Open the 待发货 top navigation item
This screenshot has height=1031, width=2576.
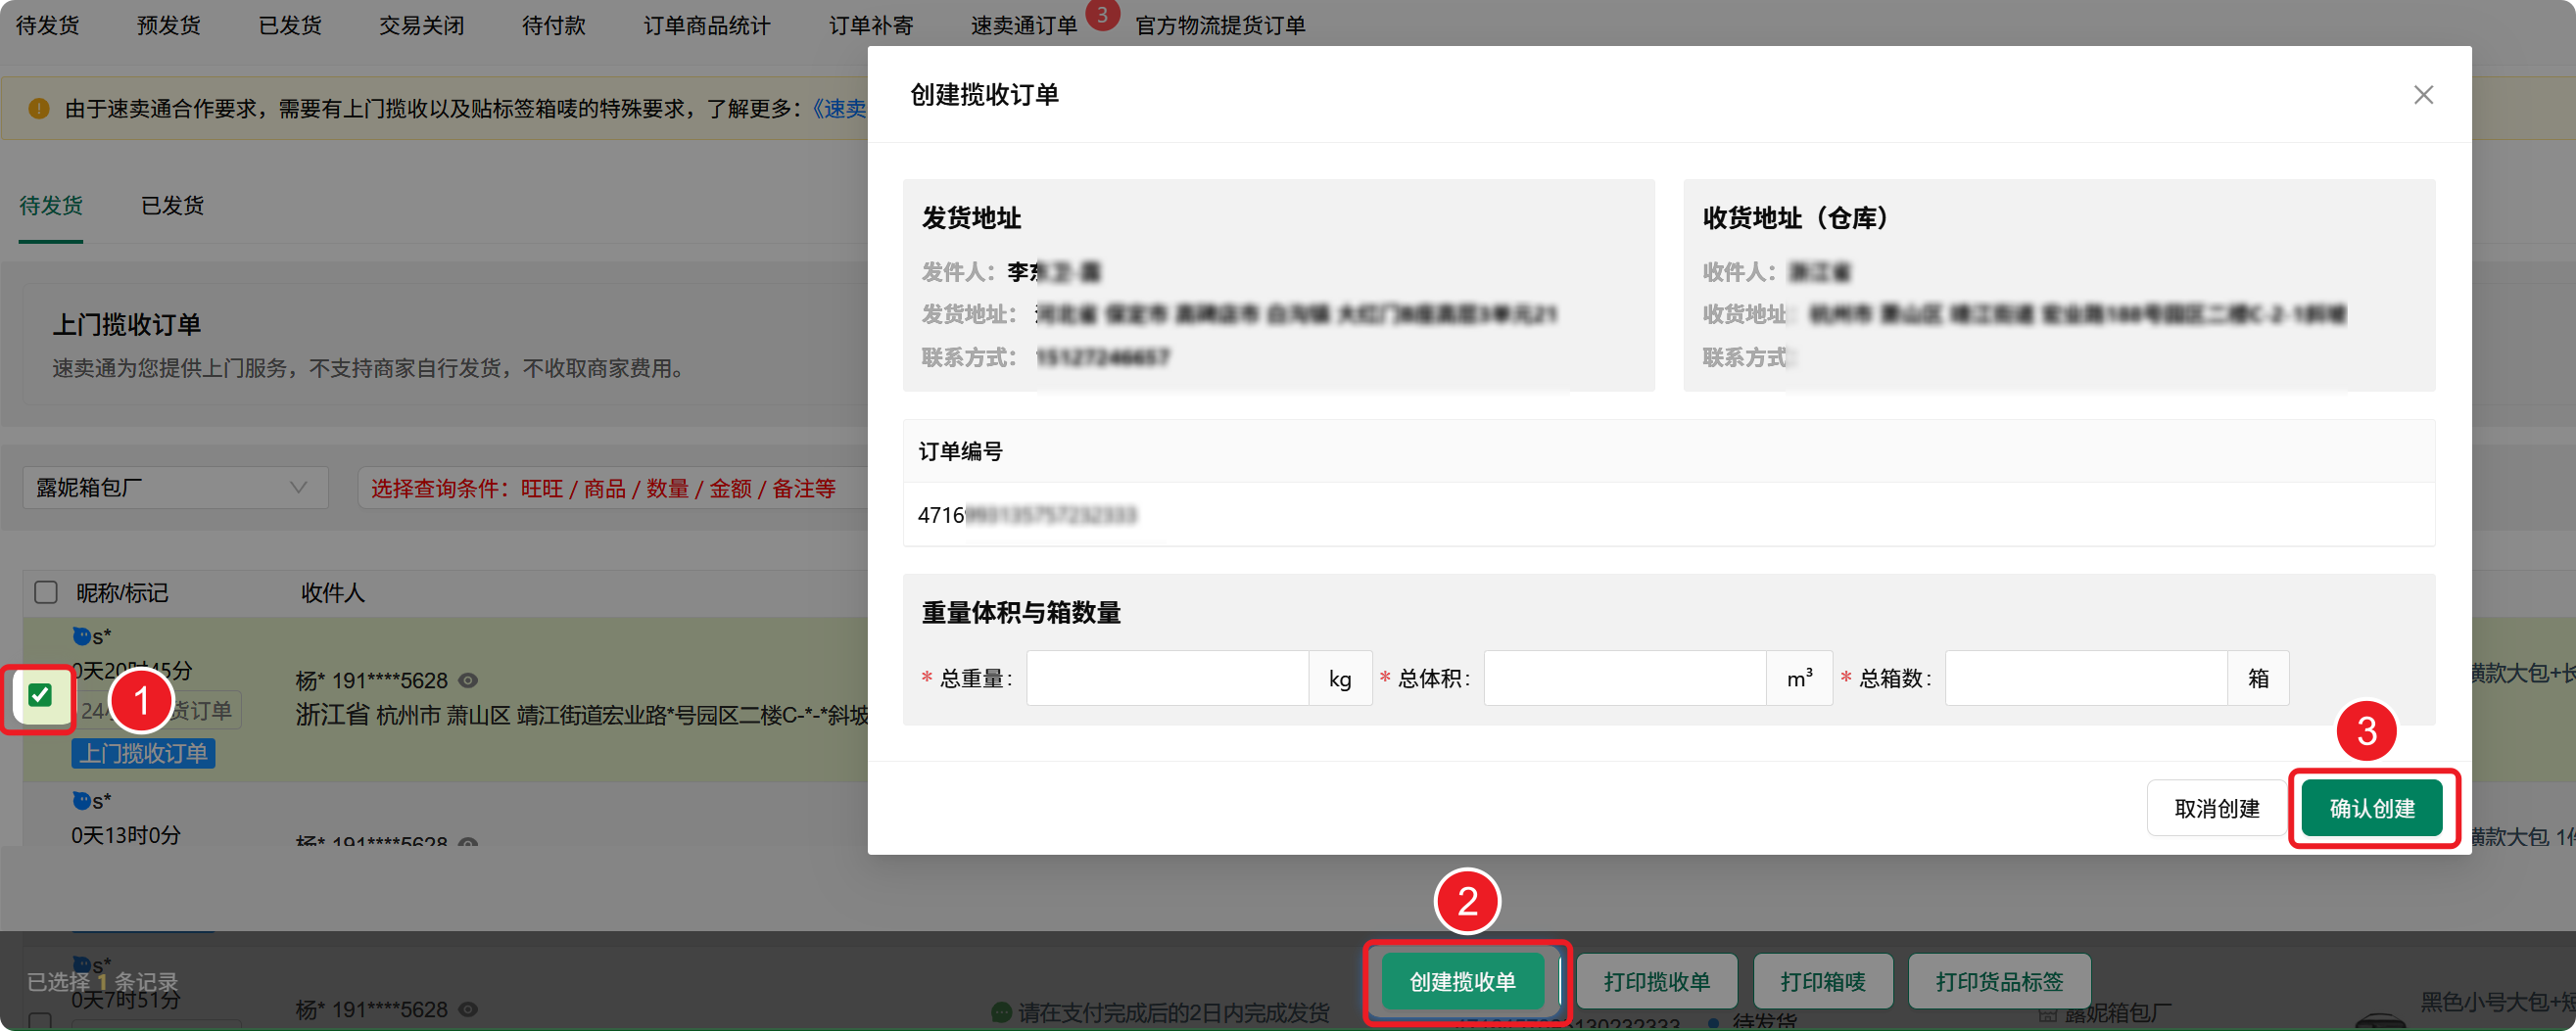(x=47, y=25)
